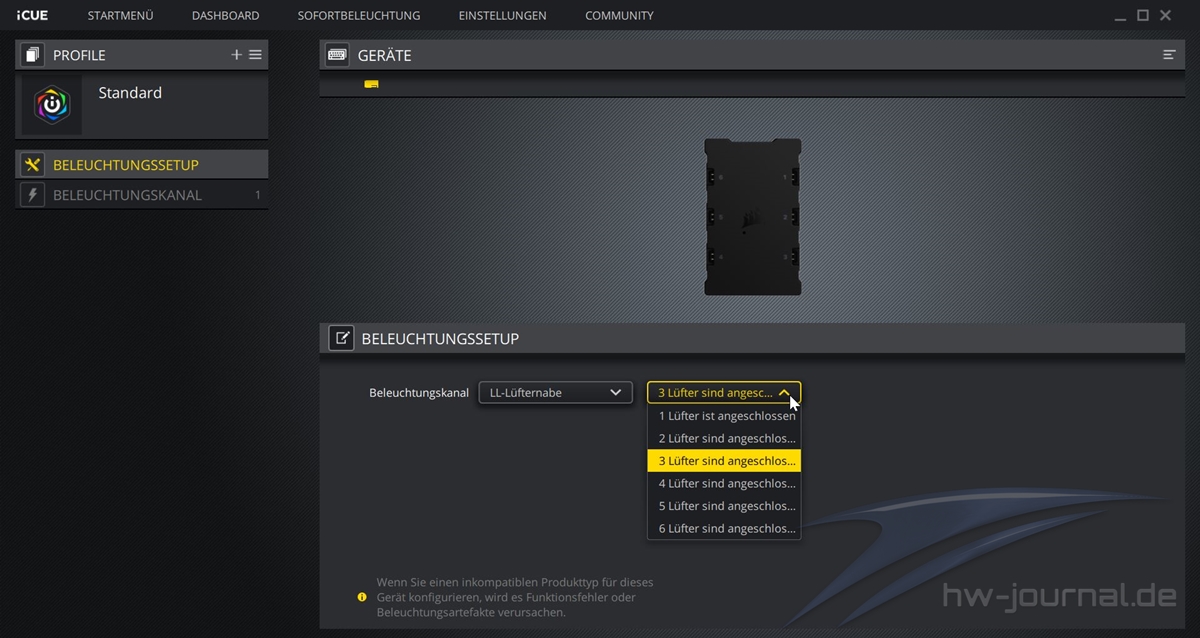Open the COMMUNITY menu
Screen dimensions: 1200x638
[619, 15]
